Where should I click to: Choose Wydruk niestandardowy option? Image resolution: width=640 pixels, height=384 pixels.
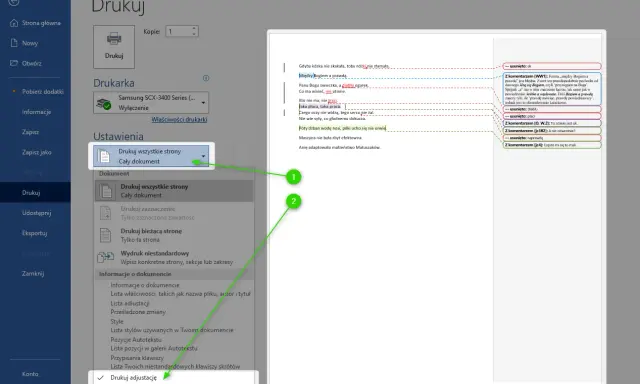174,257
